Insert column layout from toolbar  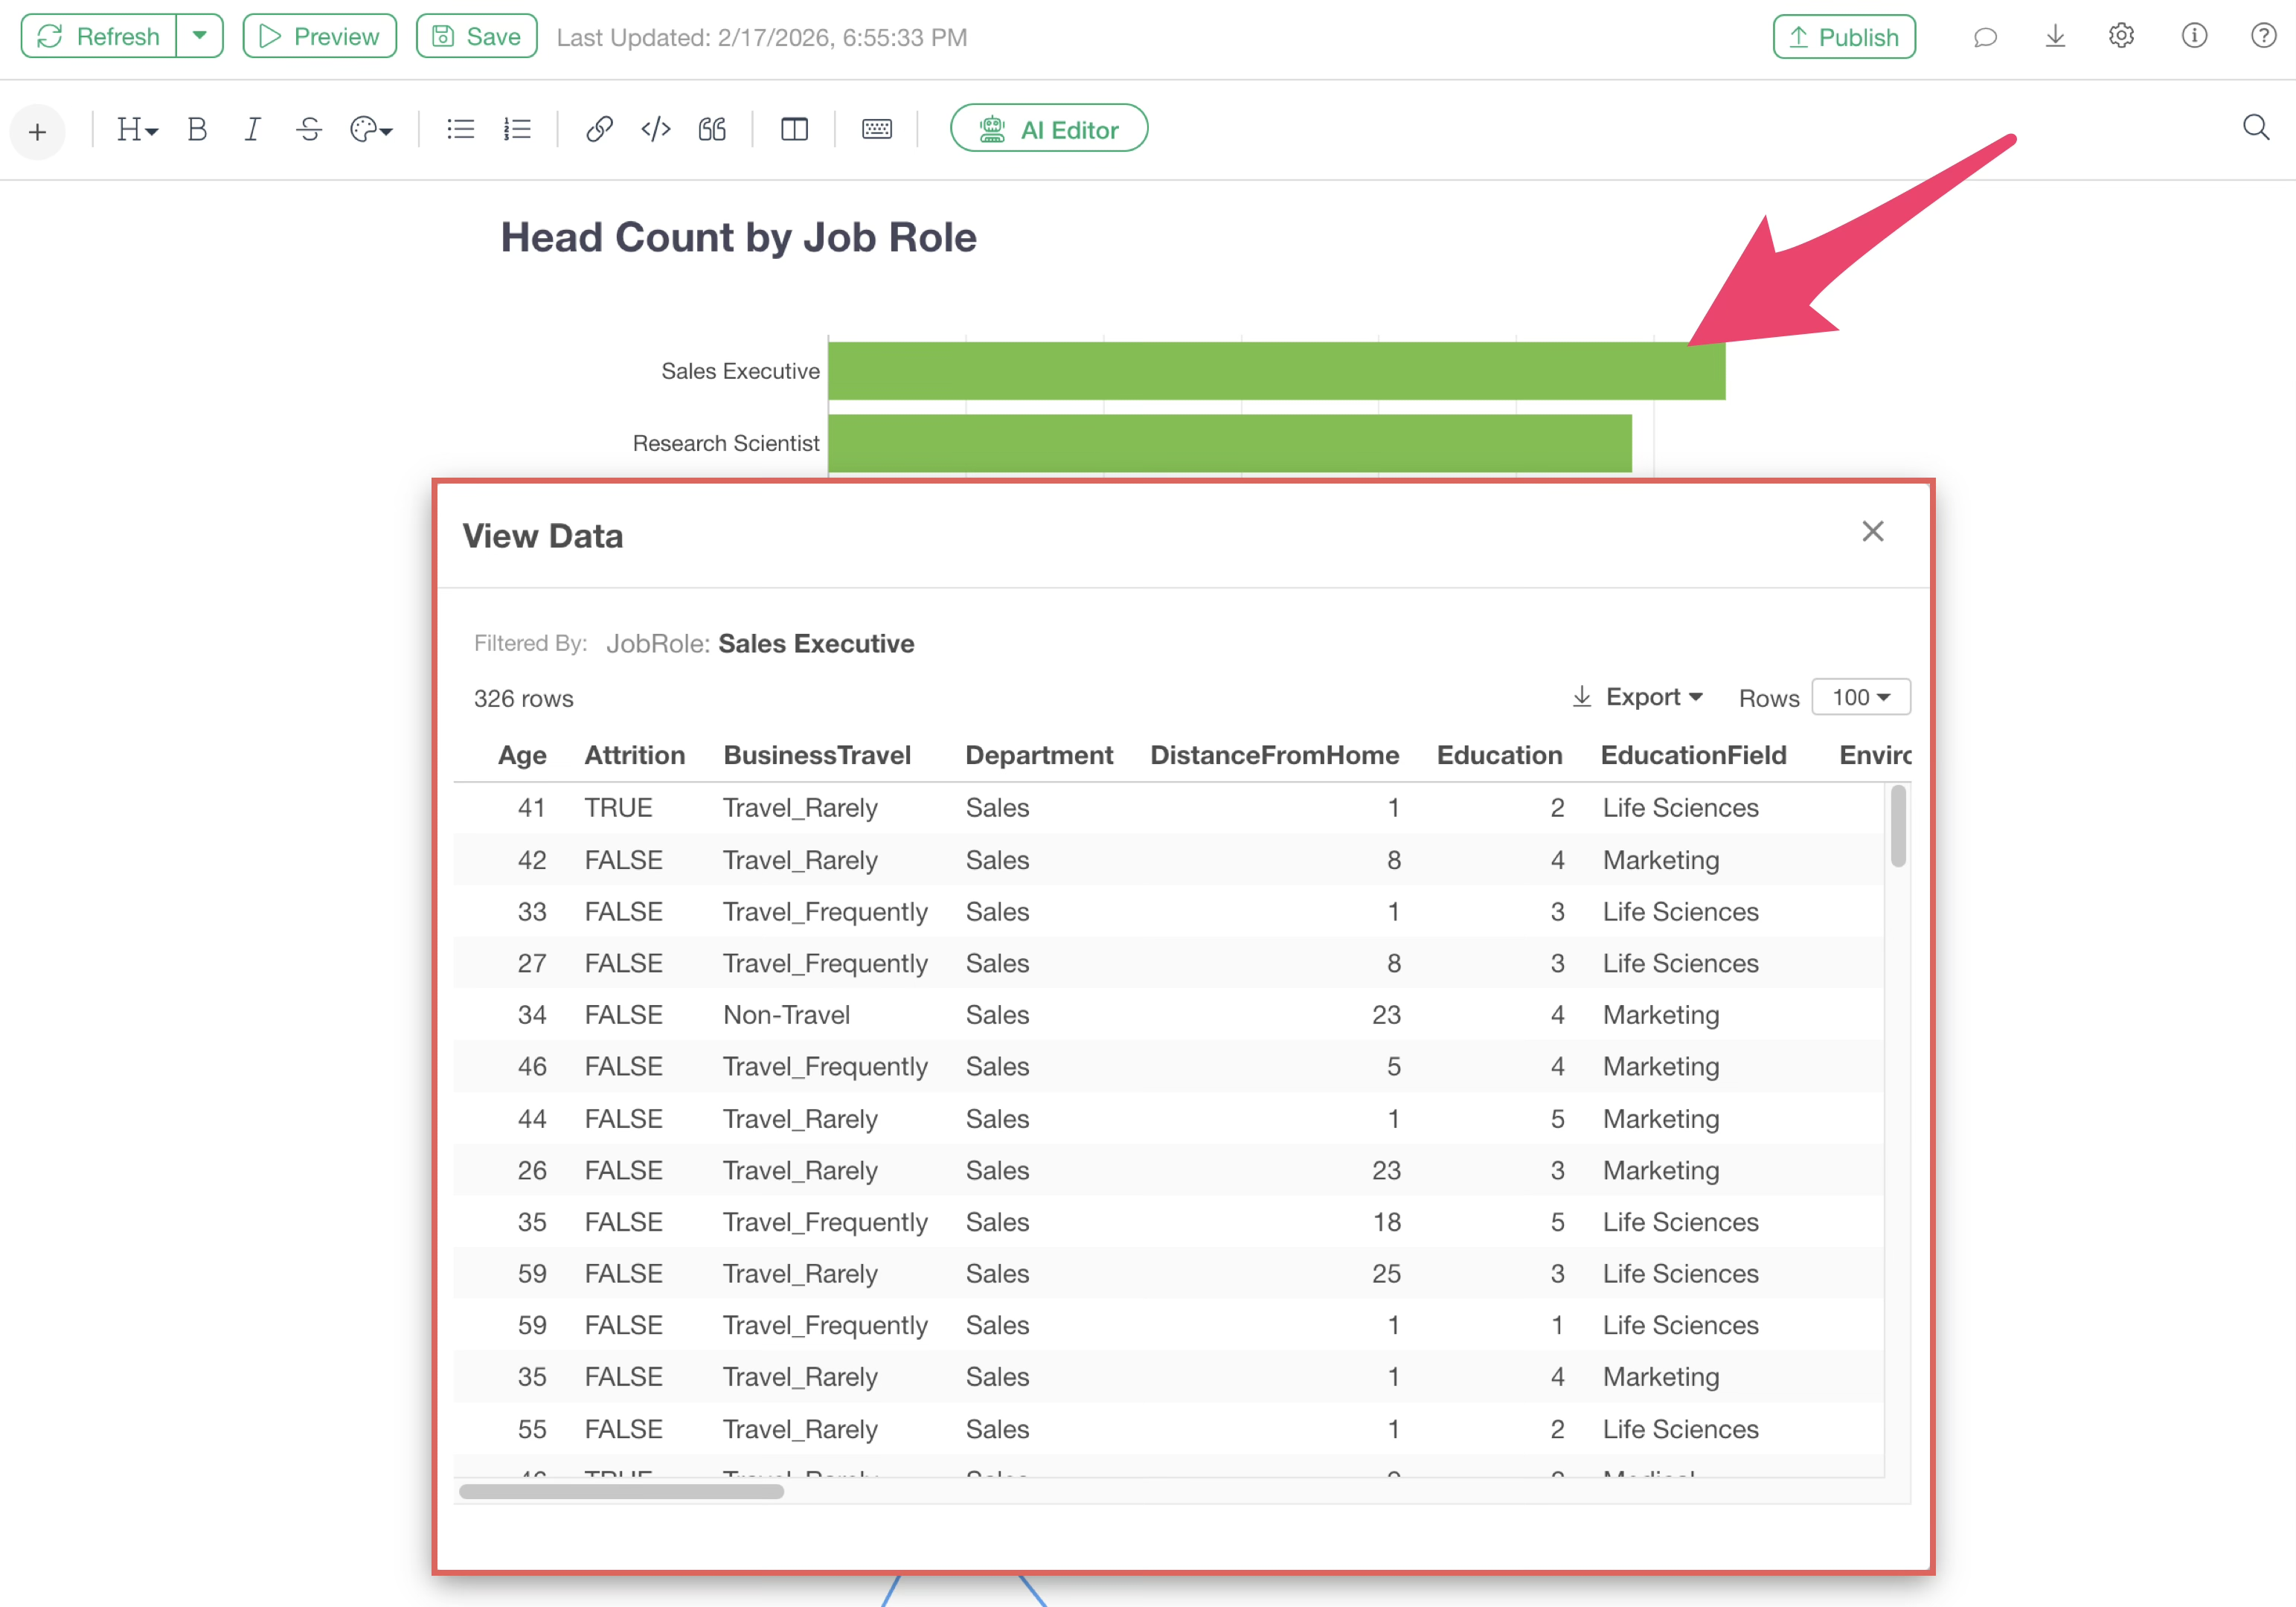click(794, 129)
